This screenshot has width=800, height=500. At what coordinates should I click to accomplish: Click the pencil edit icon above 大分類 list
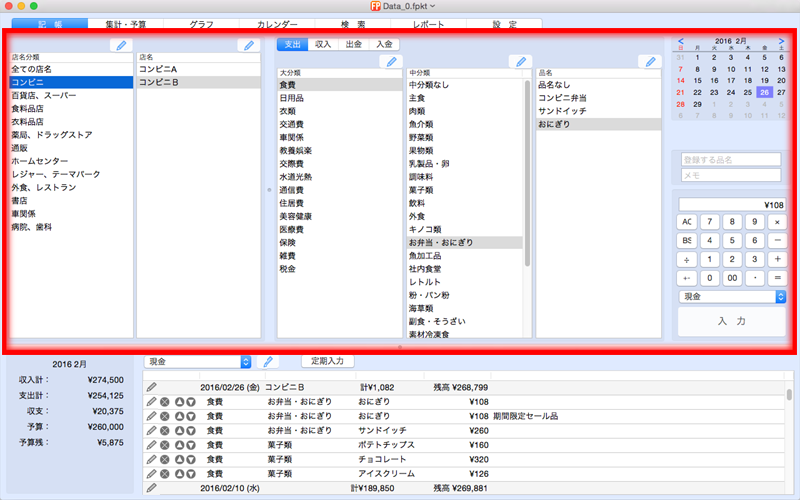[x=391, y=62]
